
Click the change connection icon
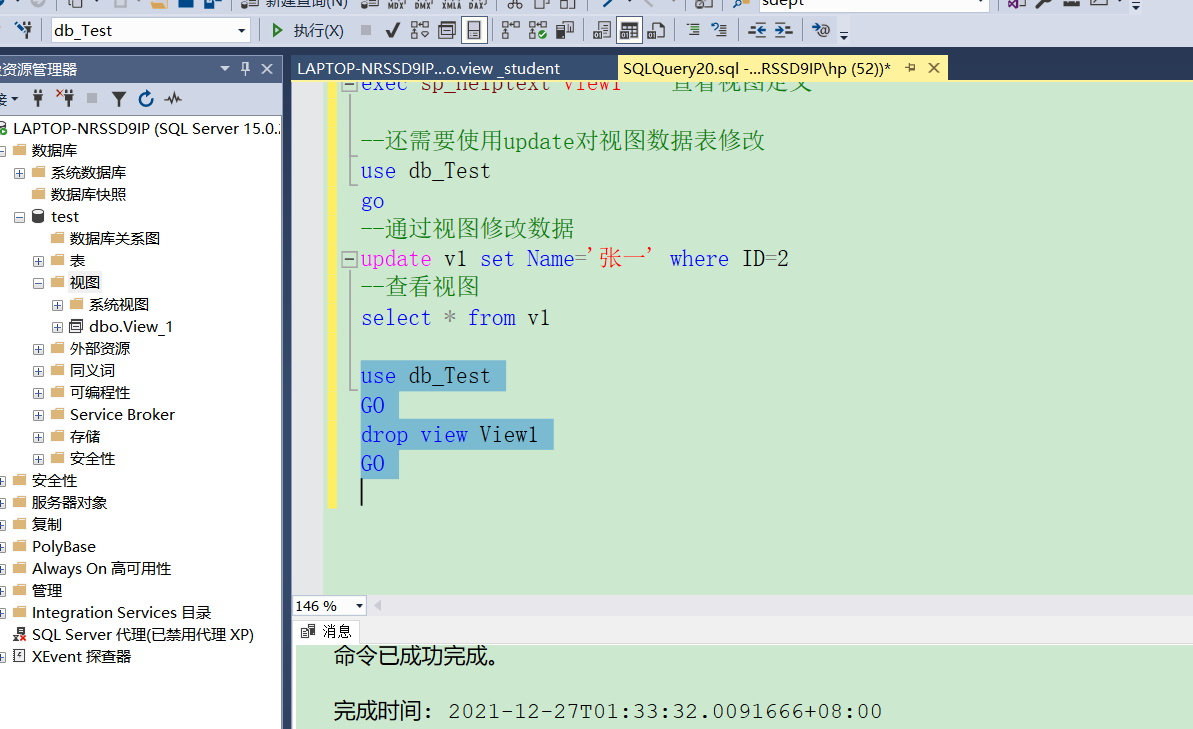click(x=24, y=30)
